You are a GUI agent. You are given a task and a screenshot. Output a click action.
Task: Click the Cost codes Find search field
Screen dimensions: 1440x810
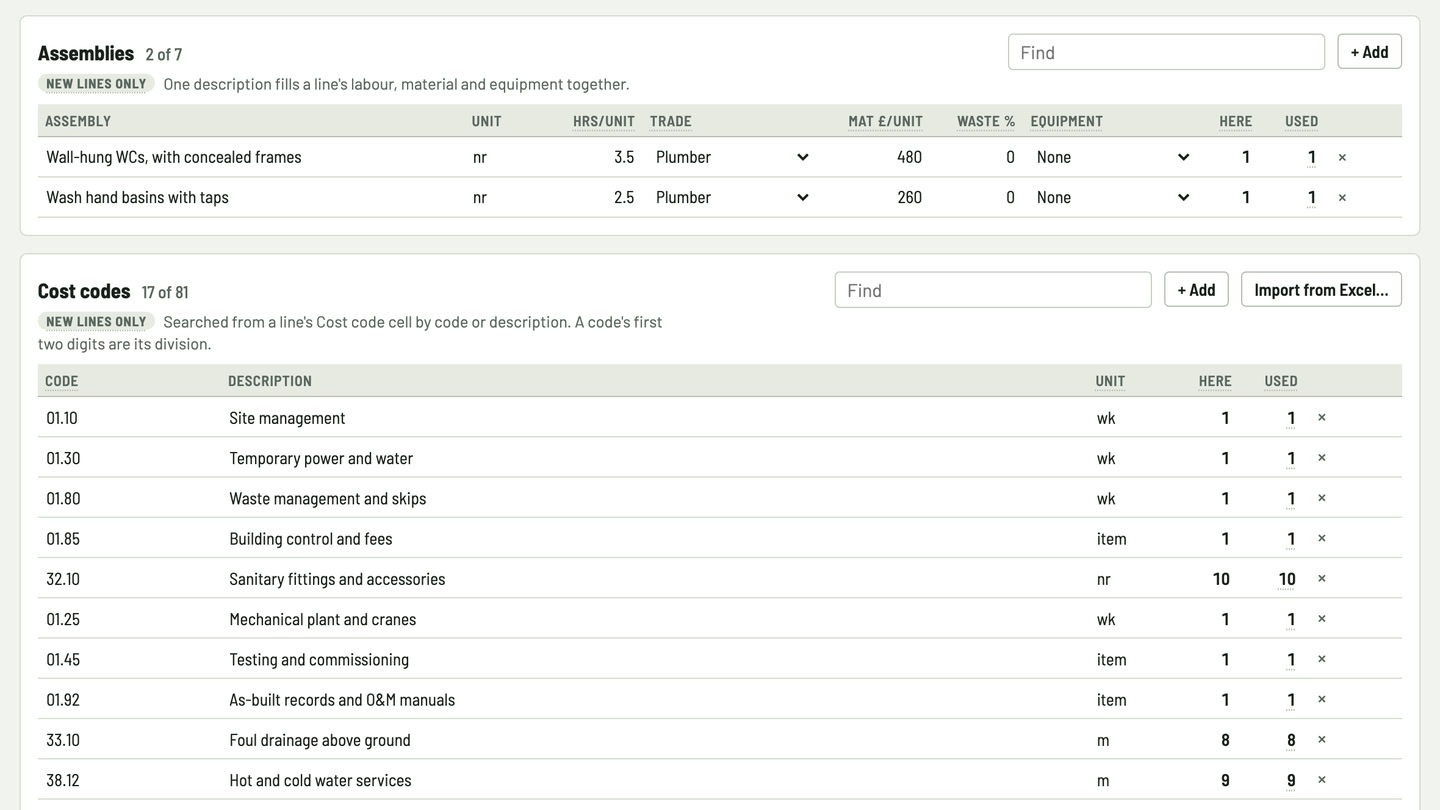point(993,290)
